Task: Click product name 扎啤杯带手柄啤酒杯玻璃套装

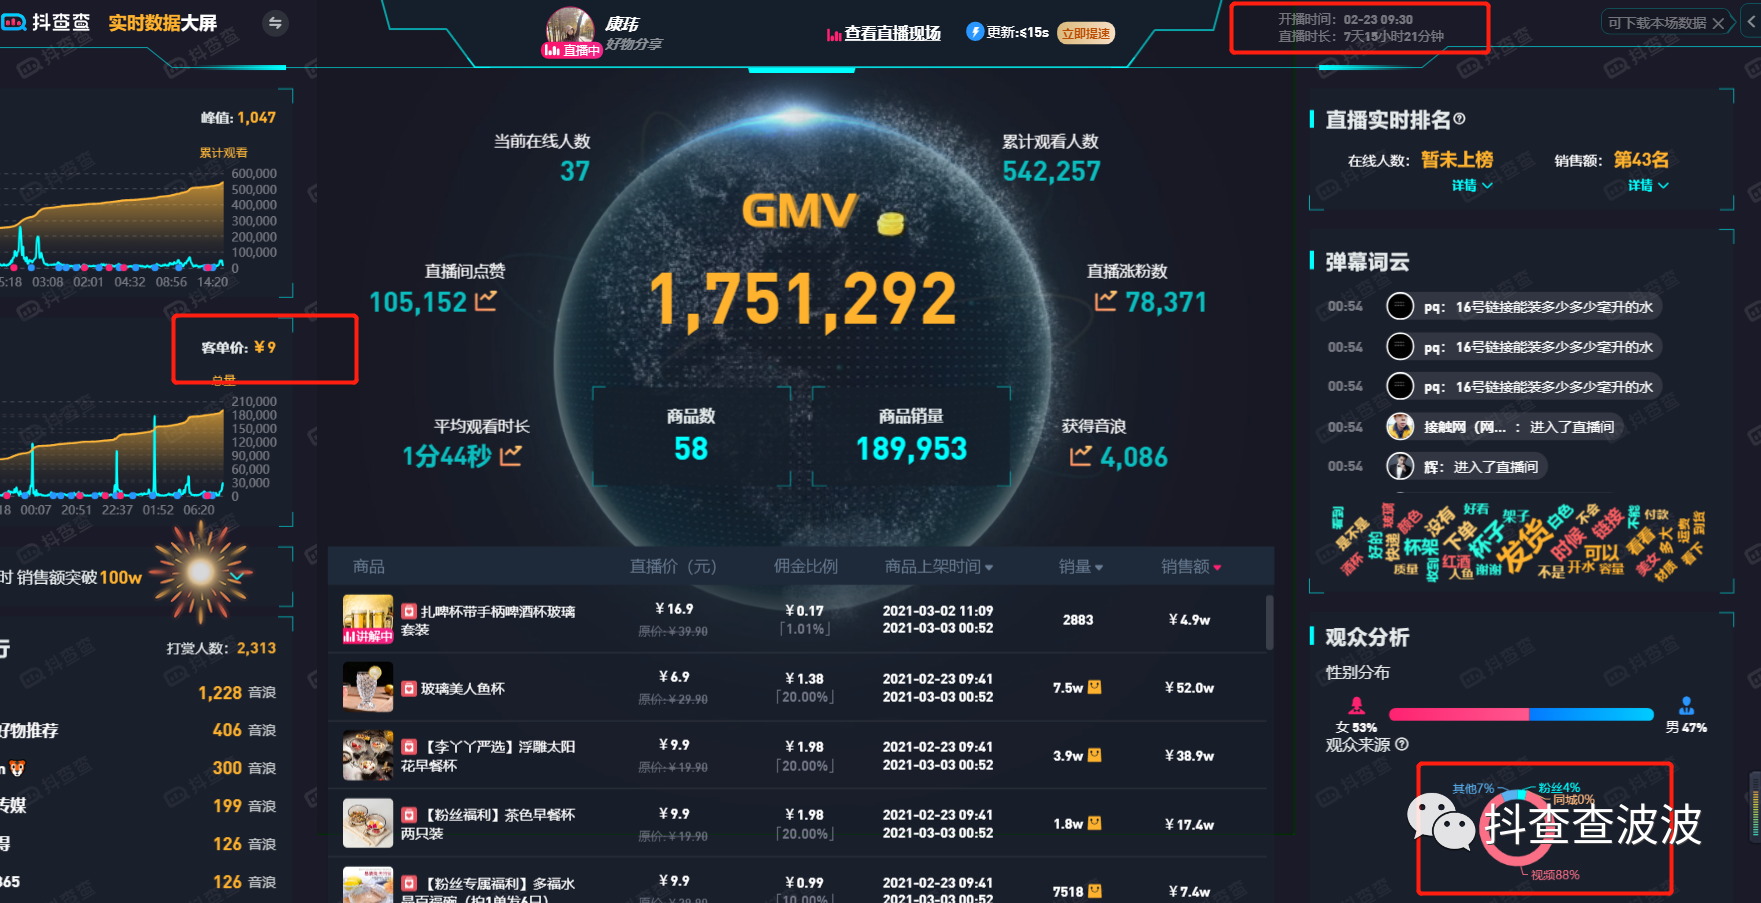Action: [x=488, y=620]
